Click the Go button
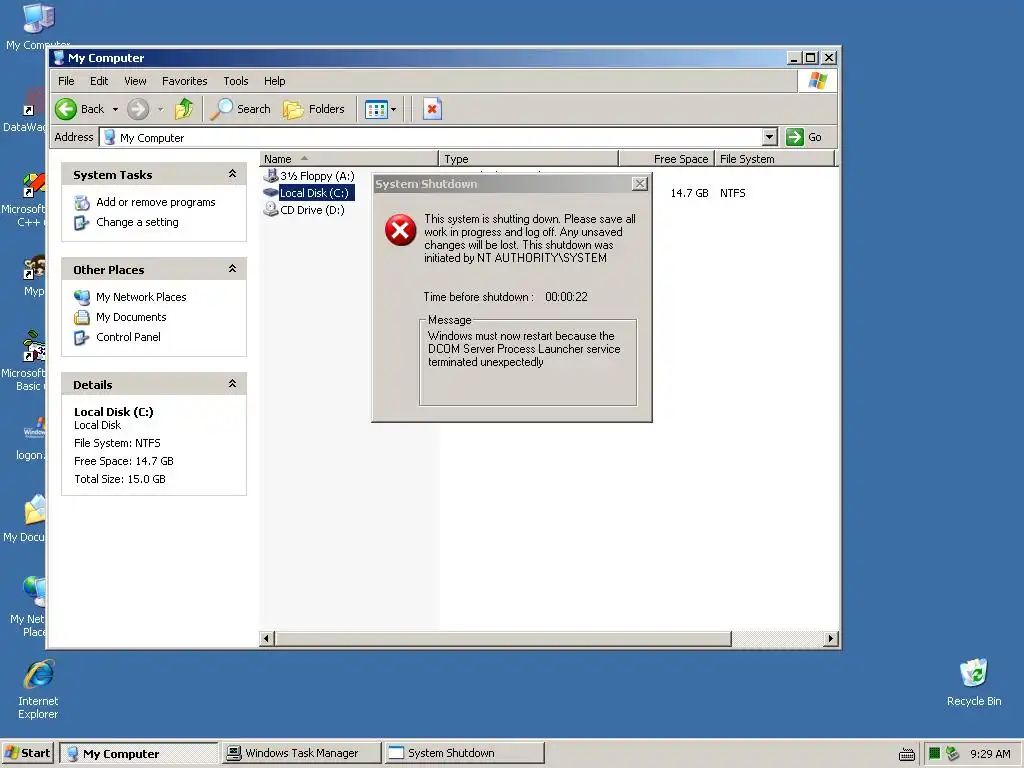 pos(804,137)
